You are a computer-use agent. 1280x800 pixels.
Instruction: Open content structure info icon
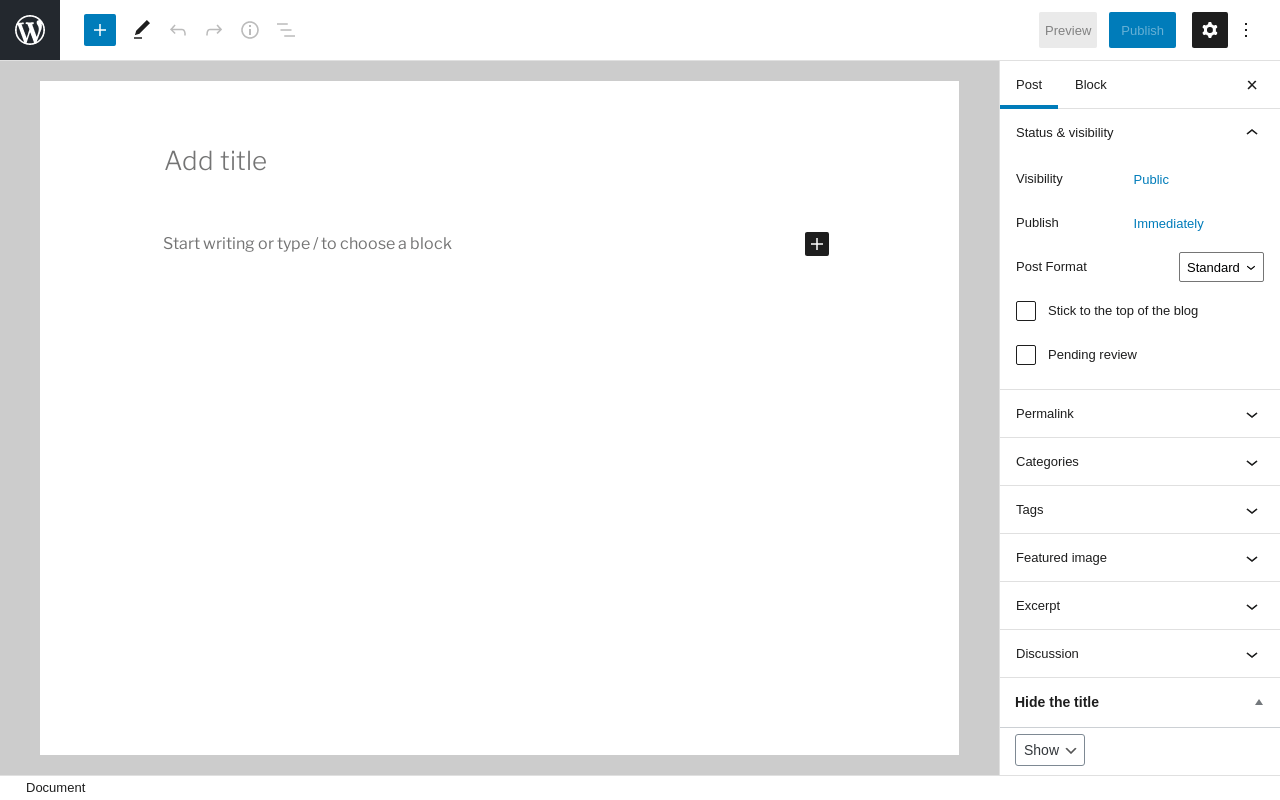click(x=250, y=30)
